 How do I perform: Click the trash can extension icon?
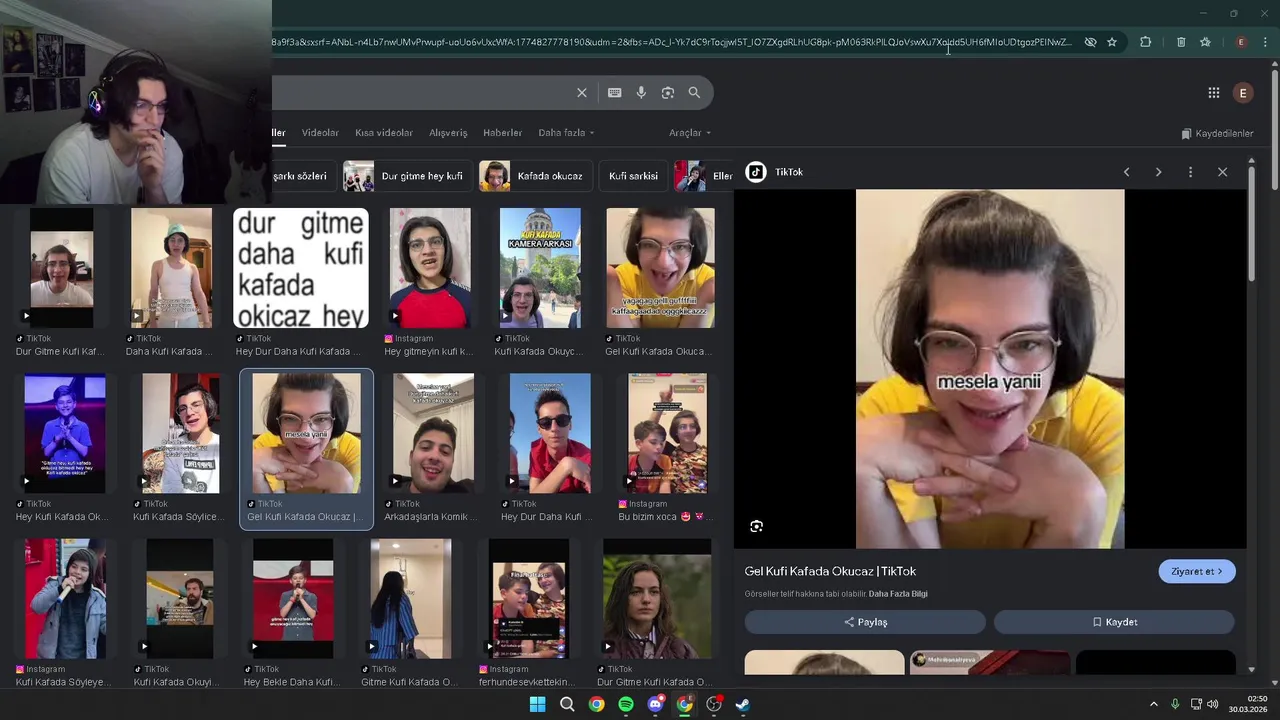point(1181,42)
